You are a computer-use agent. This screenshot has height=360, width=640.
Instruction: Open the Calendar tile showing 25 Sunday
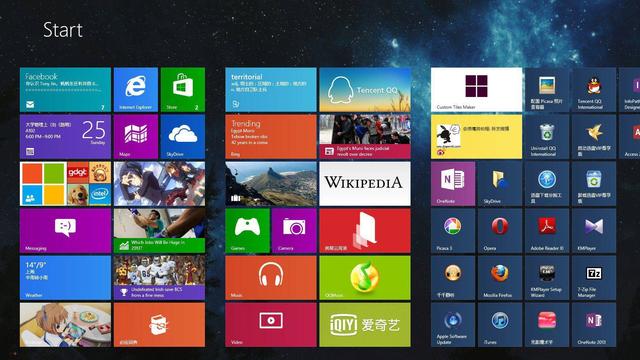[x=65, y=137]
